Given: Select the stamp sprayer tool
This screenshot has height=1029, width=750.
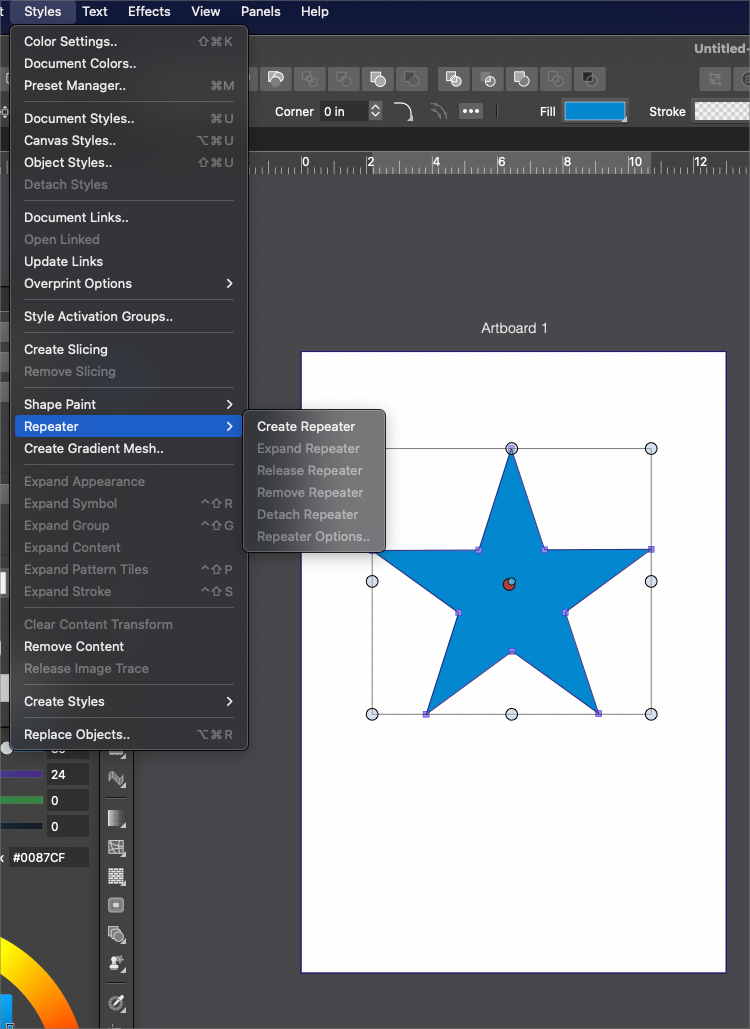Looking at the screenshot, I should (x=116, y=964).
